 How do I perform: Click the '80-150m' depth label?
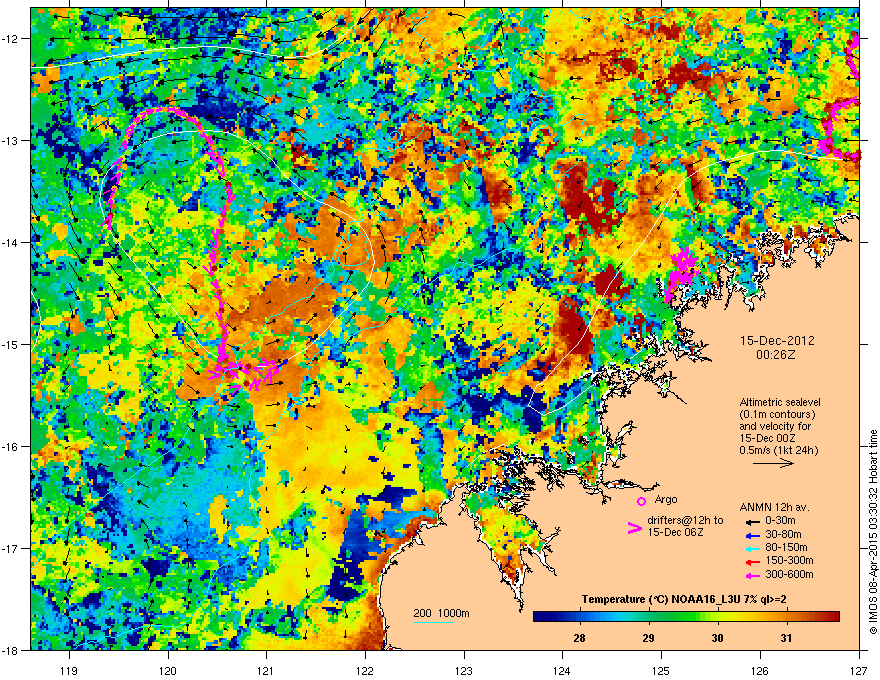click(x=786, y=548)
